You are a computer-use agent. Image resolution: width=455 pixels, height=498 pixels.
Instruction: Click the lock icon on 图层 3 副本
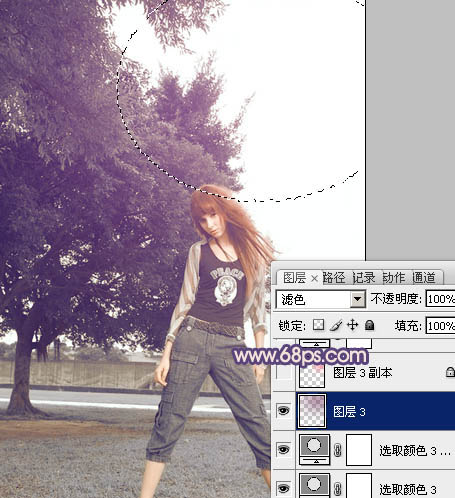tap(450, 372)
